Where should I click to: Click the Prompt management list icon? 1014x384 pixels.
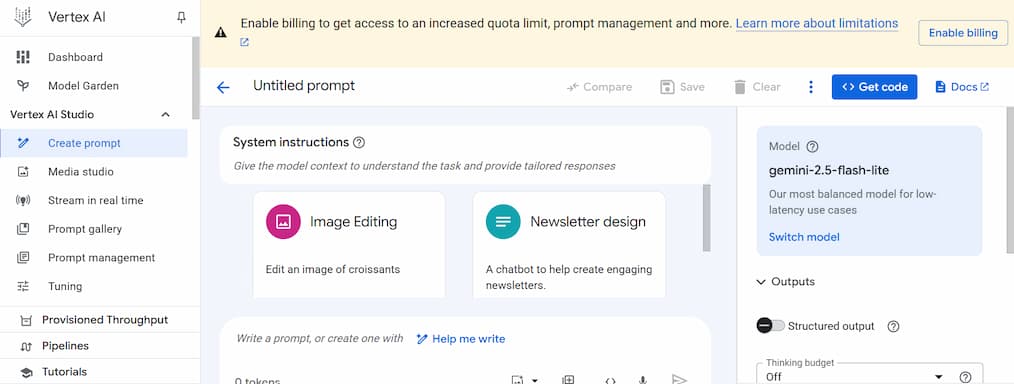23,257
